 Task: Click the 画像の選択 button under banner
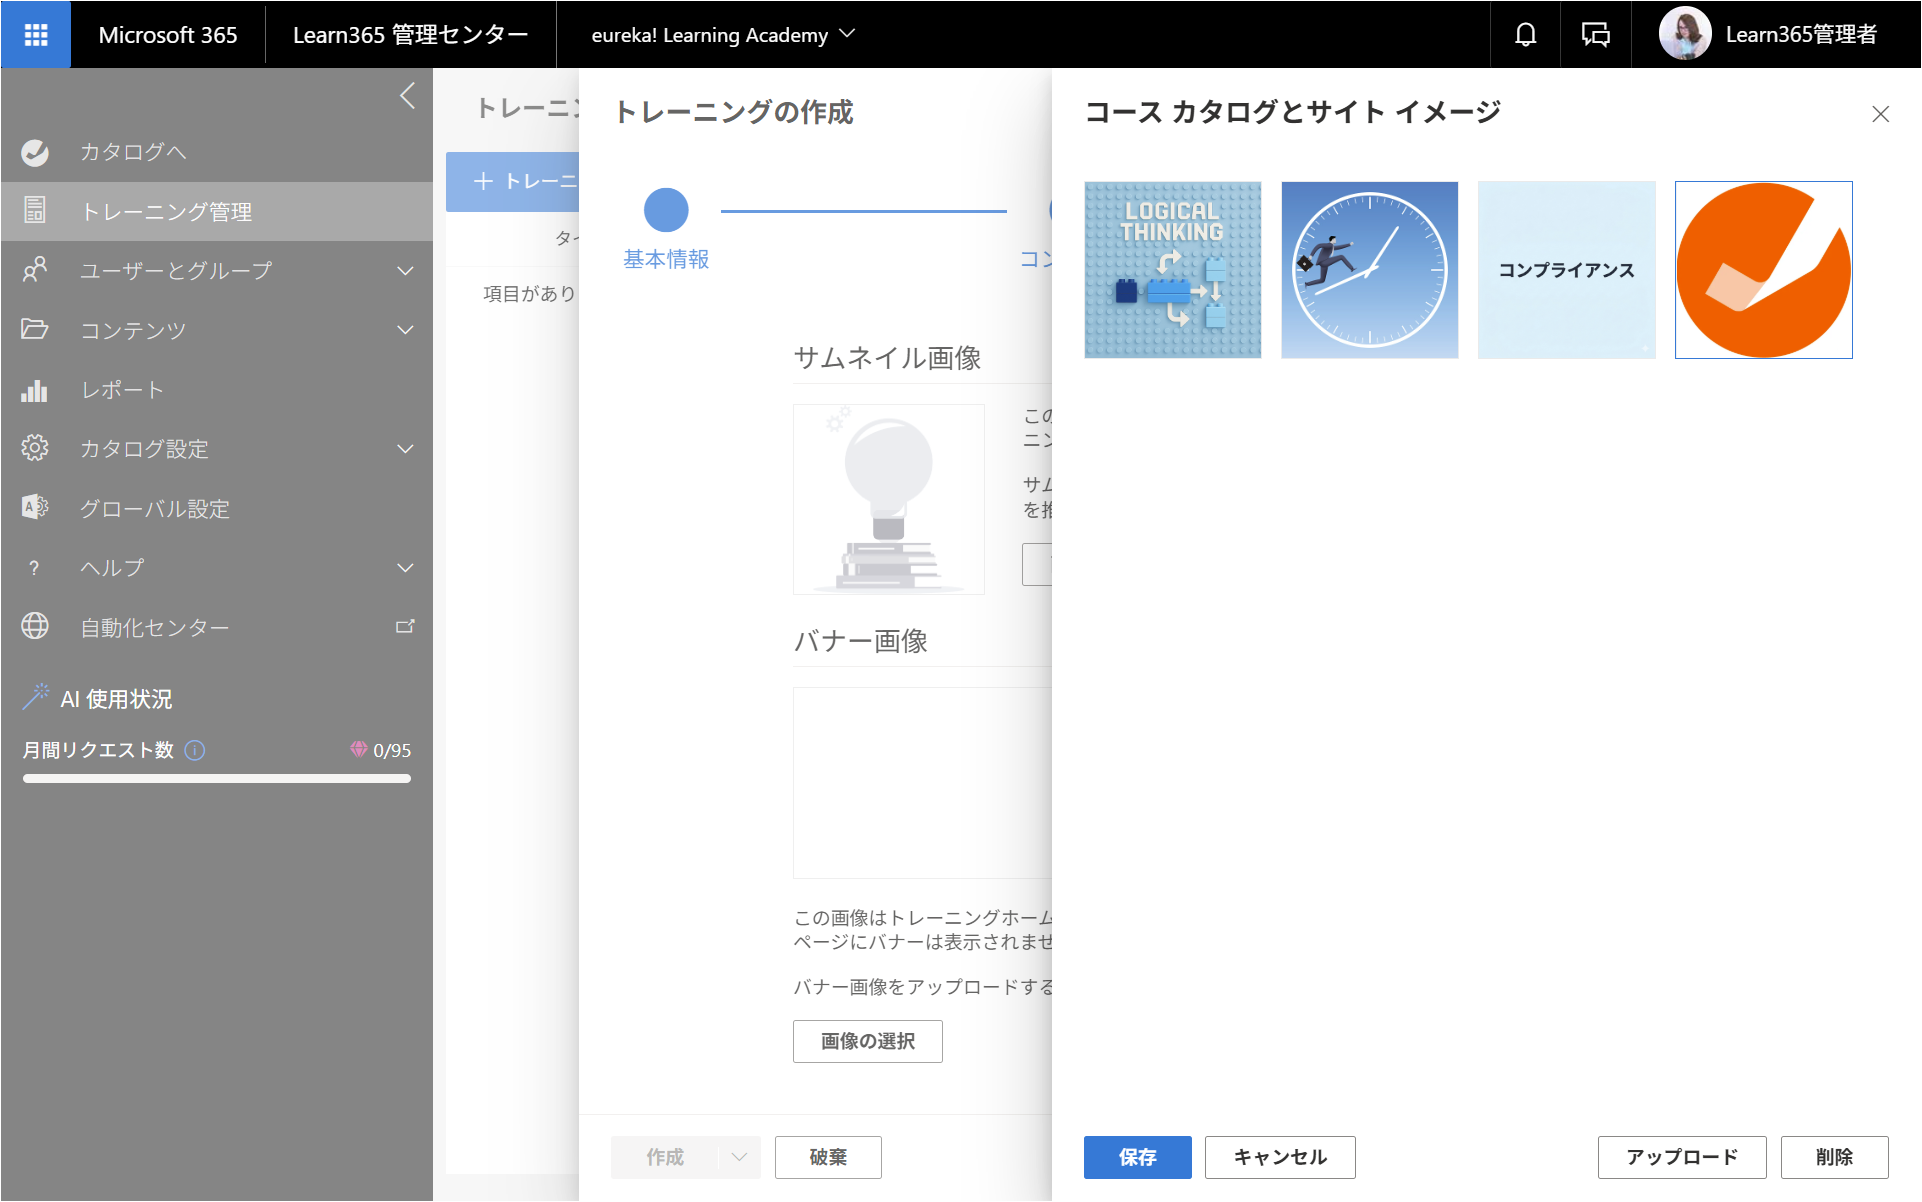tap(867, 1041)
